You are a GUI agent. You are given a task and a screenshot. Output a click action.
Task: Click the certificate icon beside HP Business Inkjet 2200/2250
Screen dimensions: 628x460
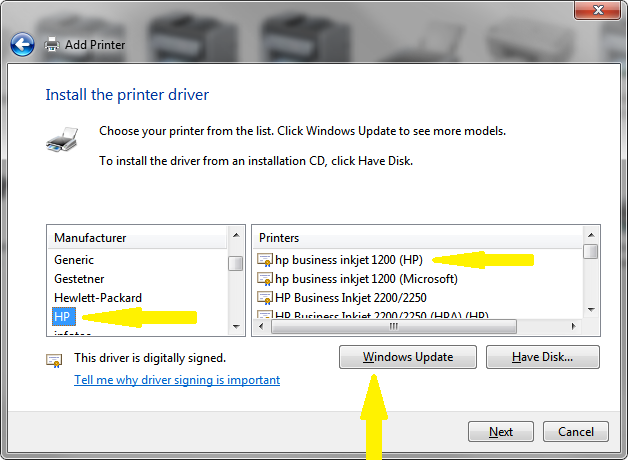pyautogui.click(x=264, y=297)
